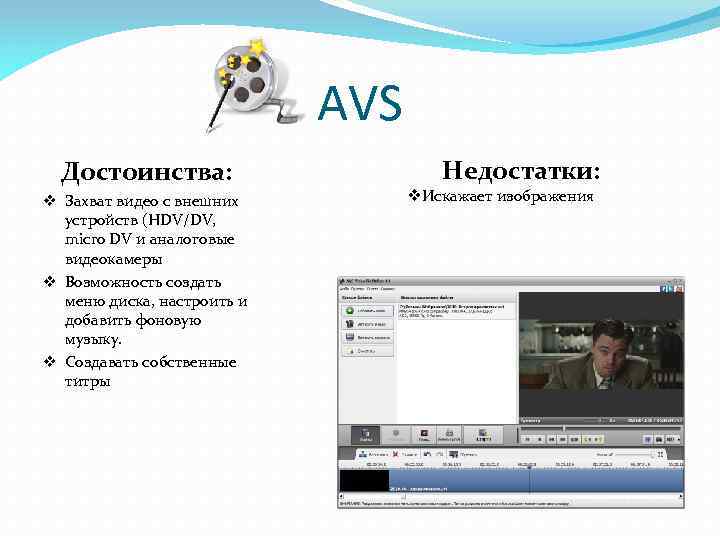Click the scissors cut icon above timeline
720x540 pixels.
coord(395,454)
